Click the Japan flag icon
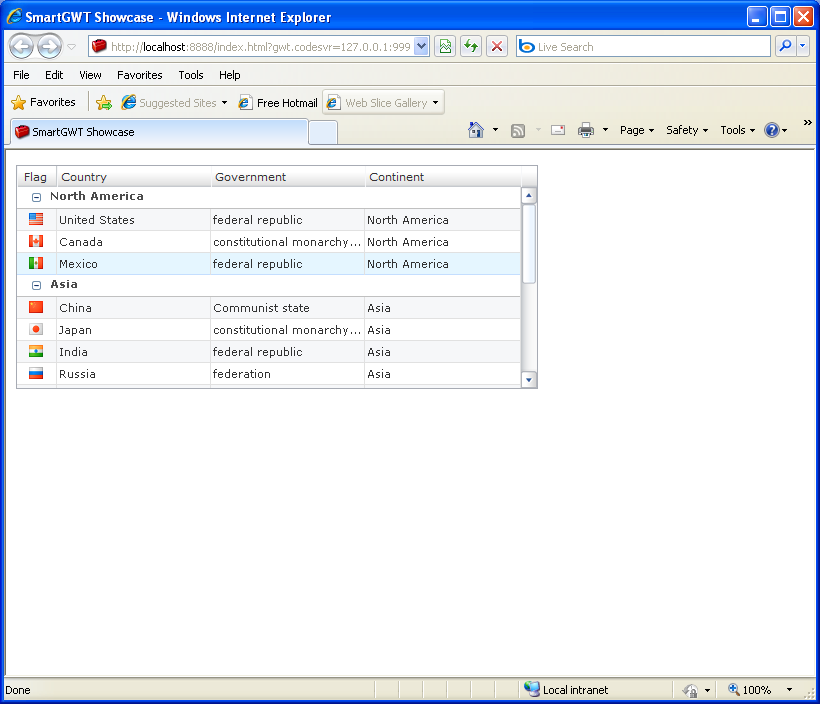This screenshot has width=820, height=704. [36, 329]
